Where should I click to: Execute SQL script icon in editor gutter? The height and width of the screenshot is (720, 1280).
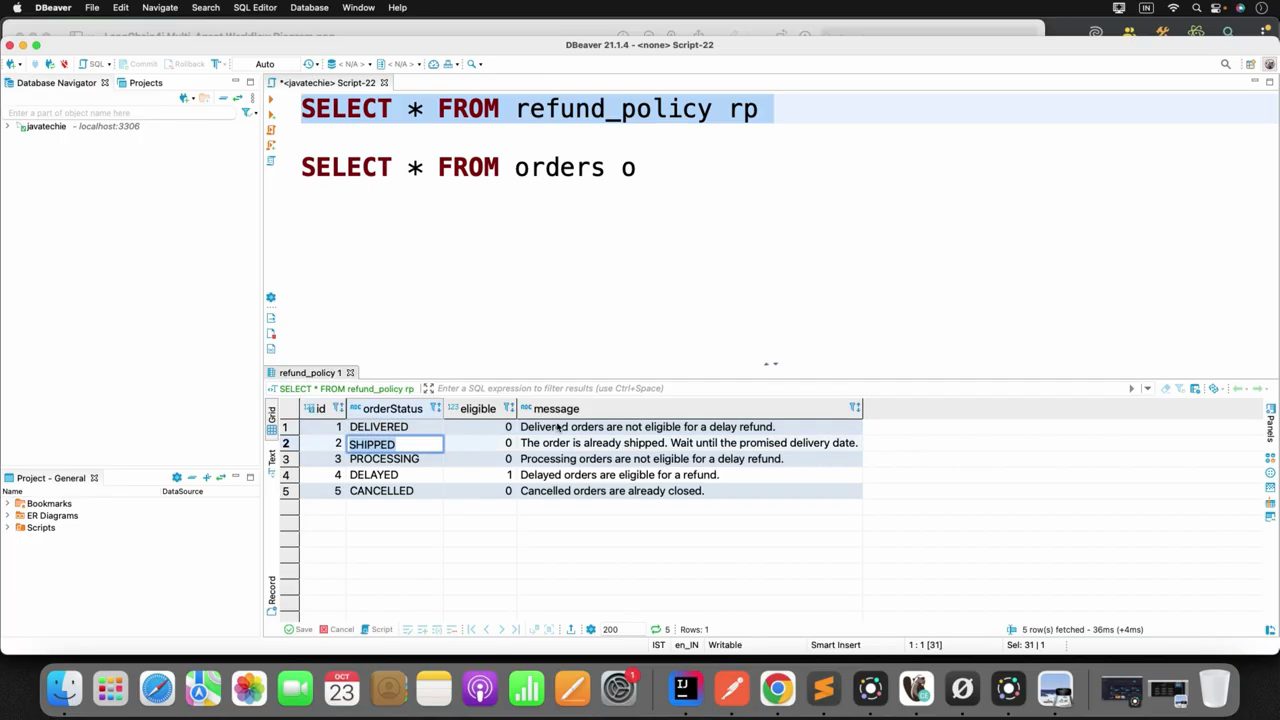(x=271, y=130)
